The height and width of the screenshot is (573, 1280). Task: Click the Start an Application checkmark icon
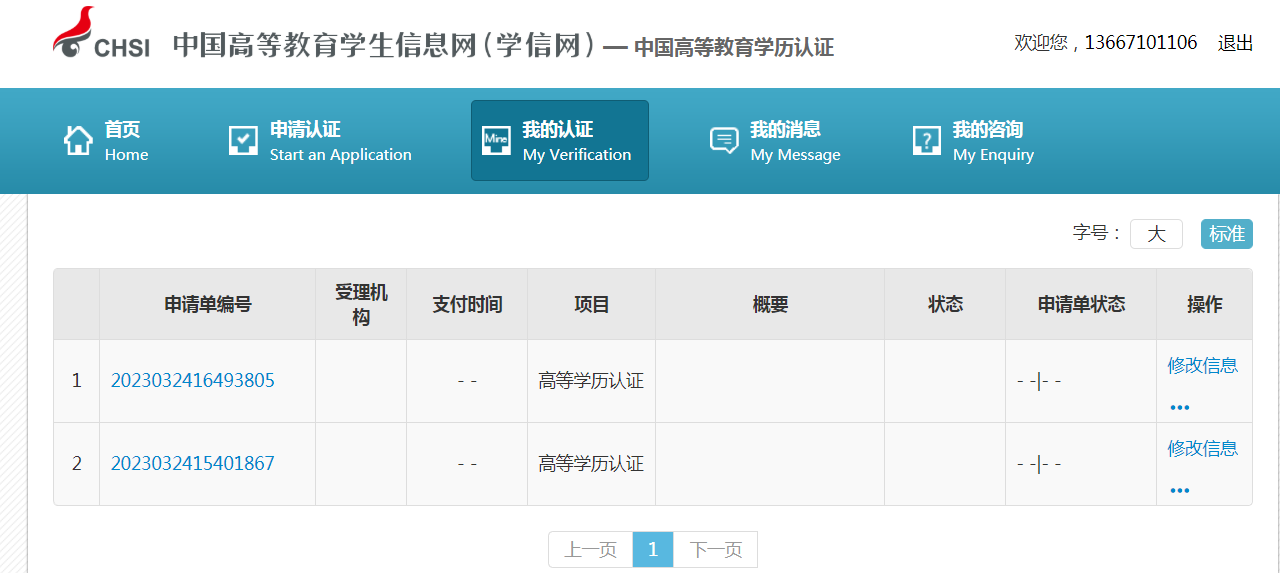(x=243, y=141)
